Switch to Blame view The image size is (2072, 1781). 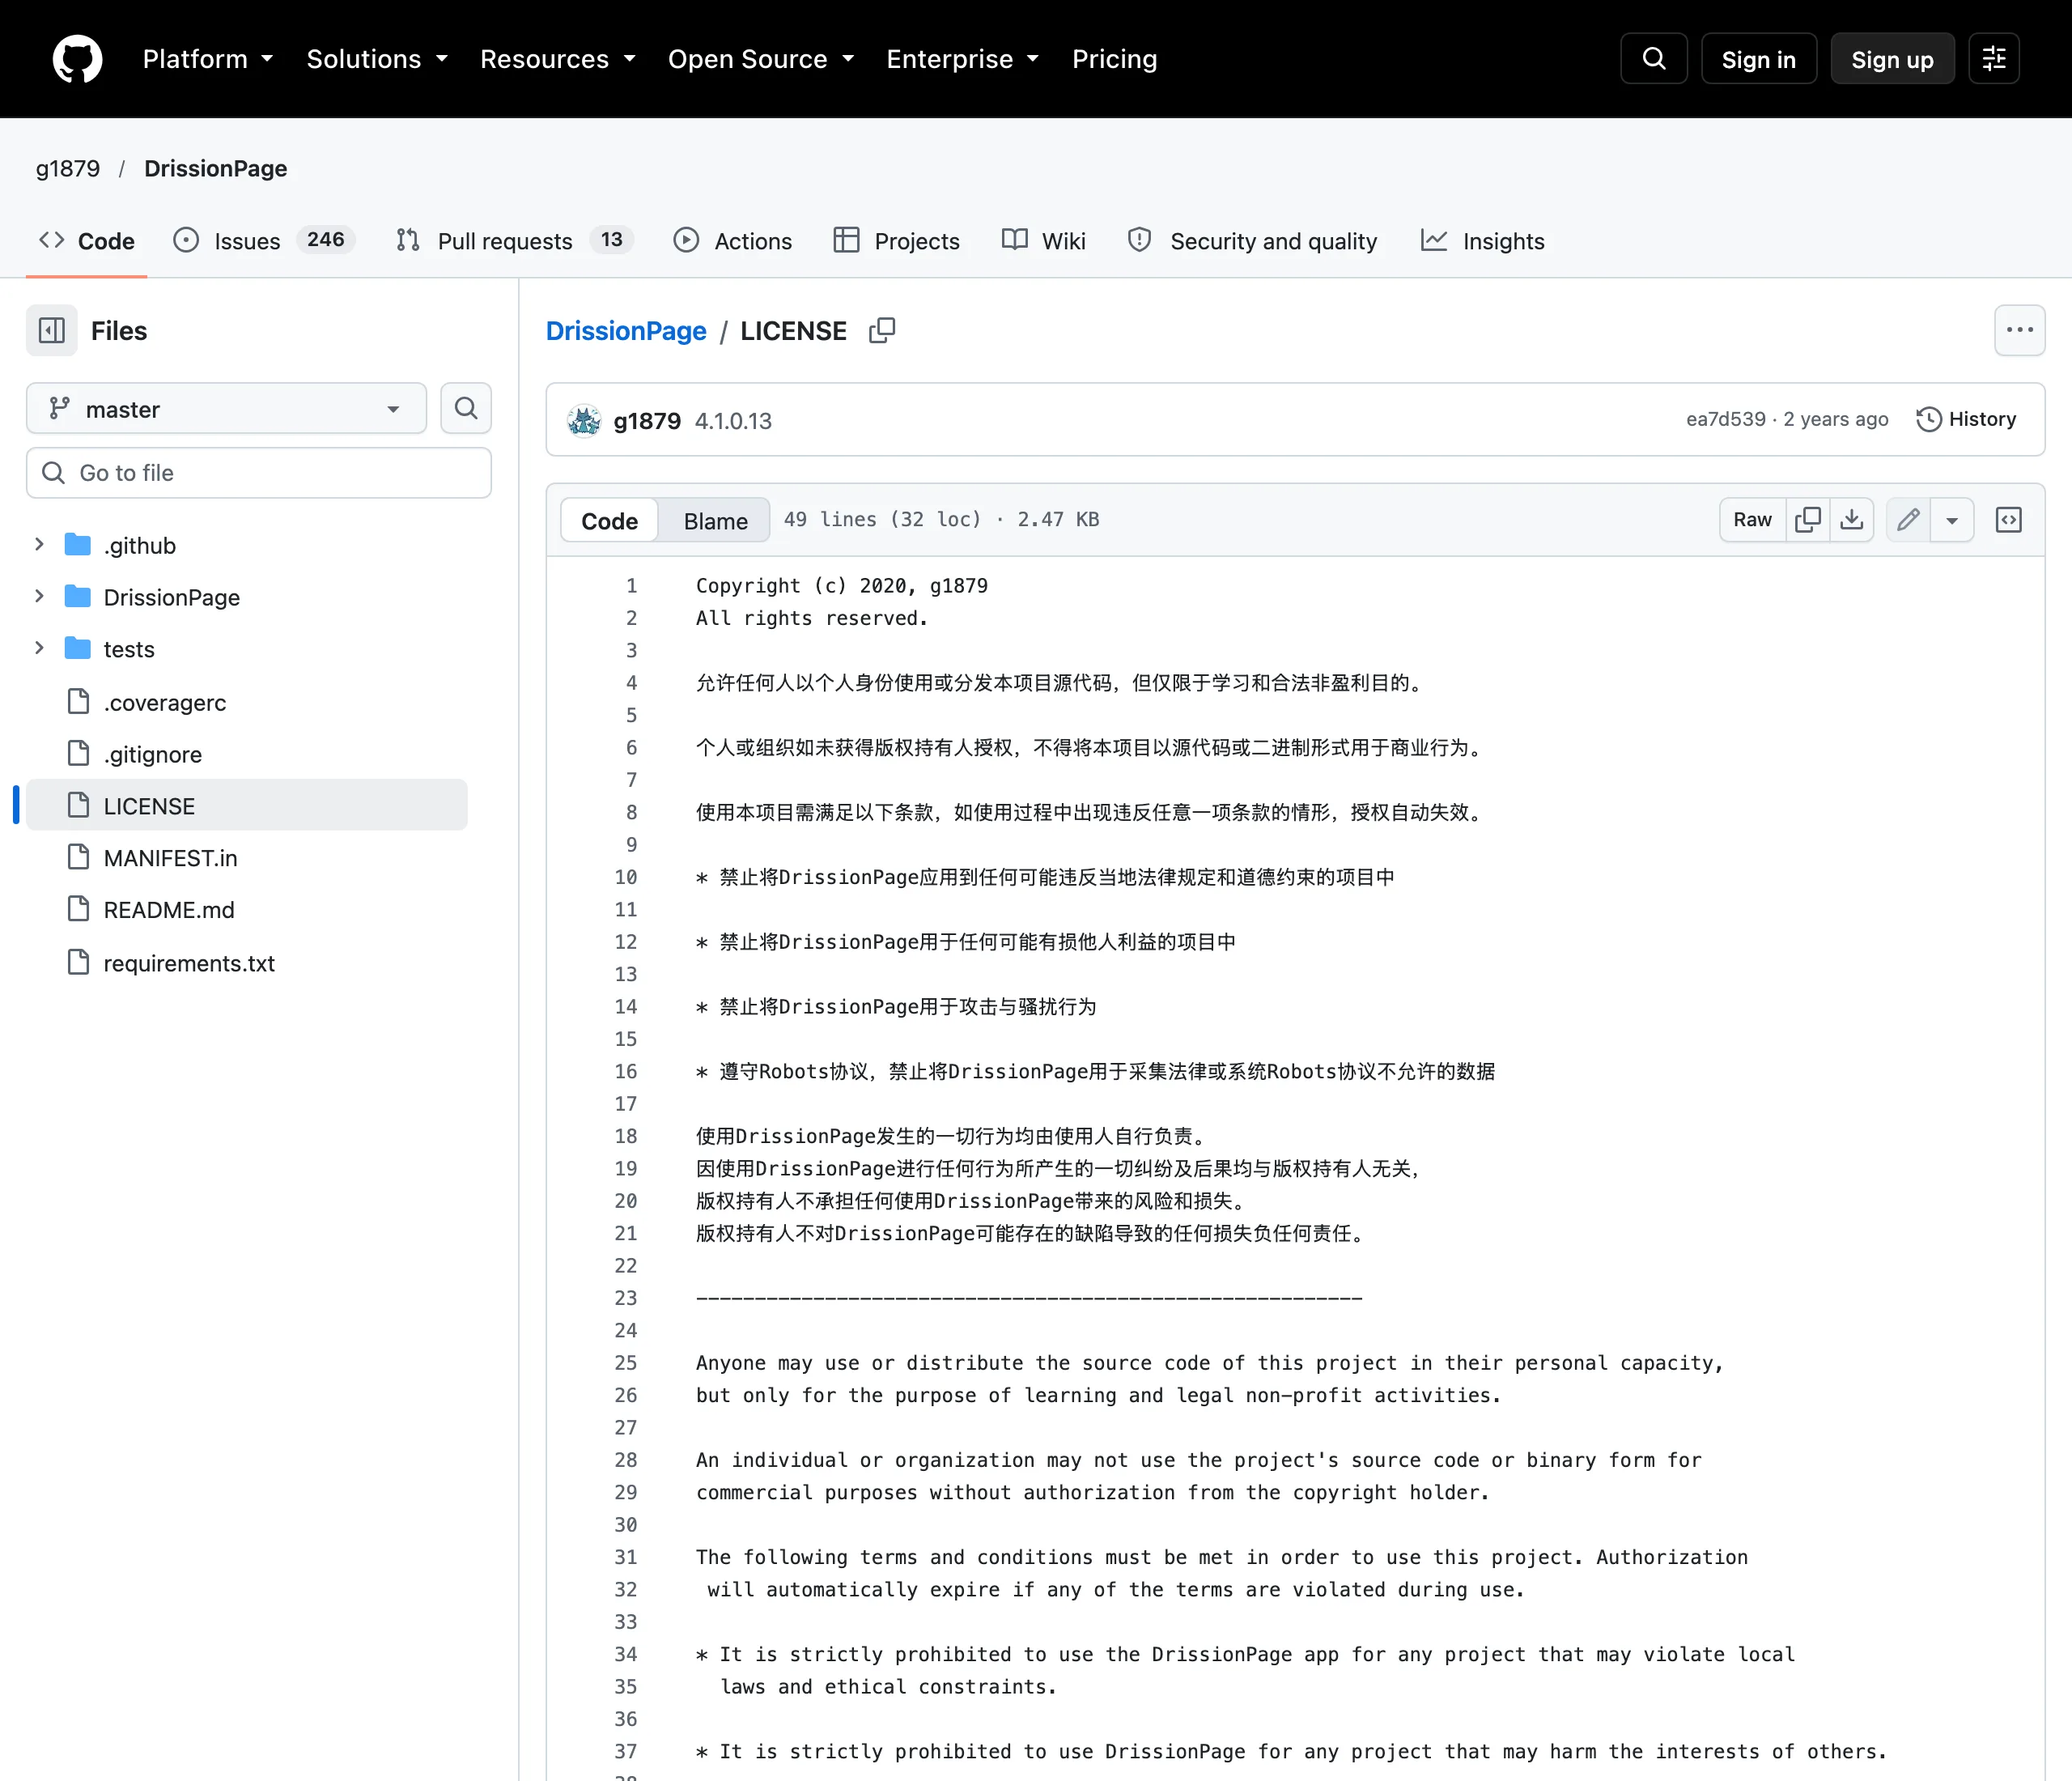[x=715, y=521]
